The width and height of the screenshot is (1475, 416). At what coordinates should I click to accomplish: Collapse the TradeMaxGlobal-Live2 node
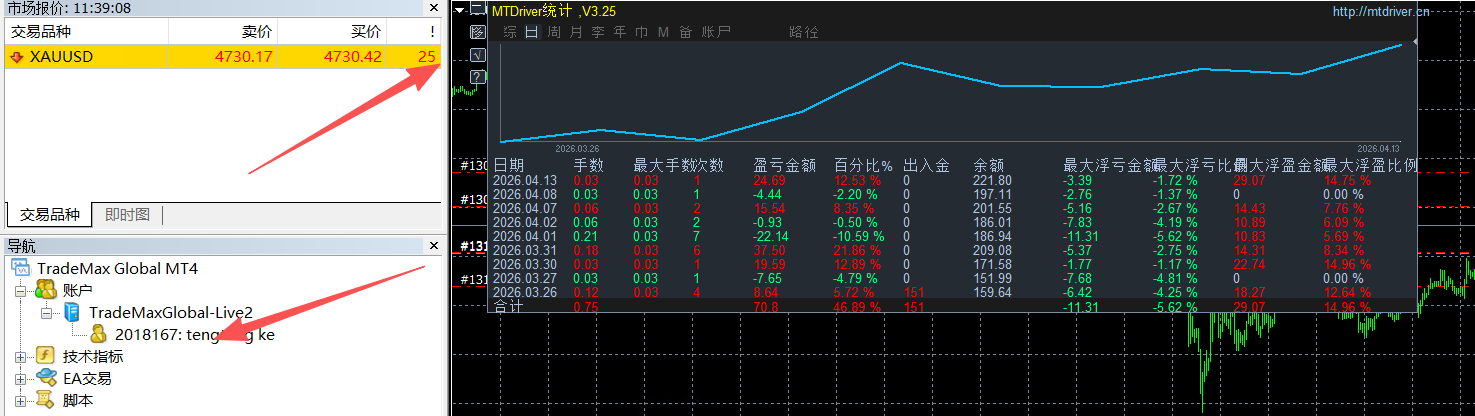[46, 312]
